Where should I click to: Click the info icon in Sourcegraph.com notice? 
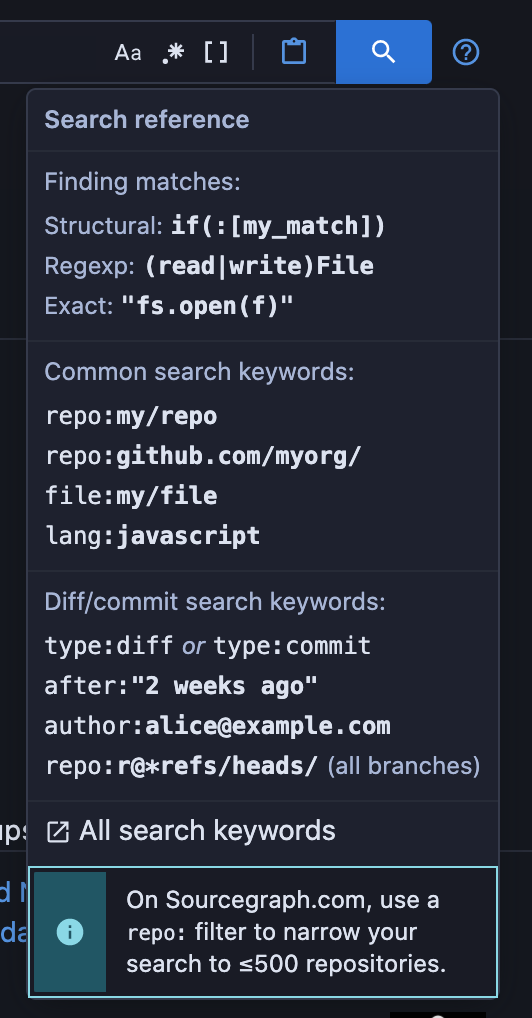[x=70, y=932]
